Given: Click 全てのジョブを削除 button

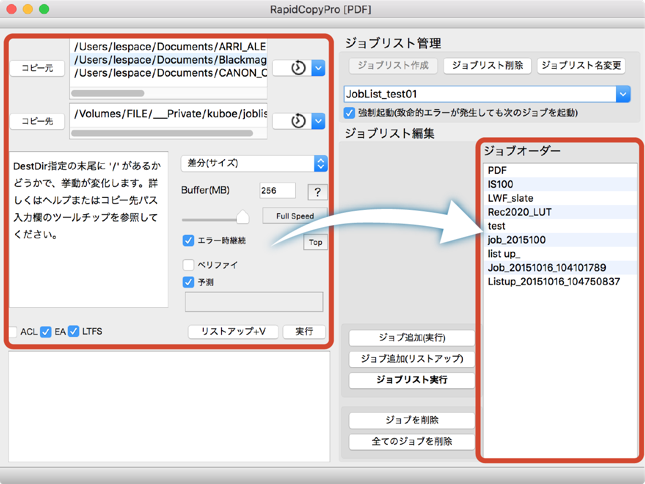Looking at the screenshot, I should pos(412,442).
